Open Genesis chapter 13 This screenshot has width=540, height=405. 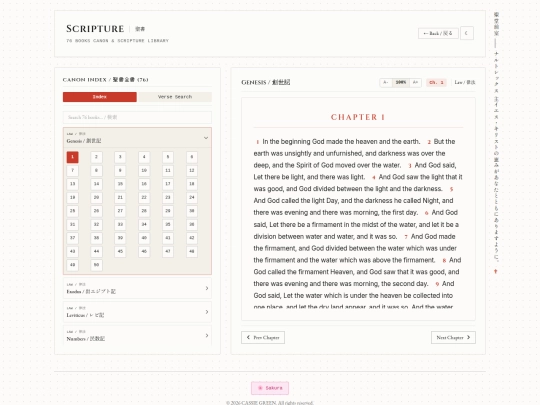coord(72,184)
